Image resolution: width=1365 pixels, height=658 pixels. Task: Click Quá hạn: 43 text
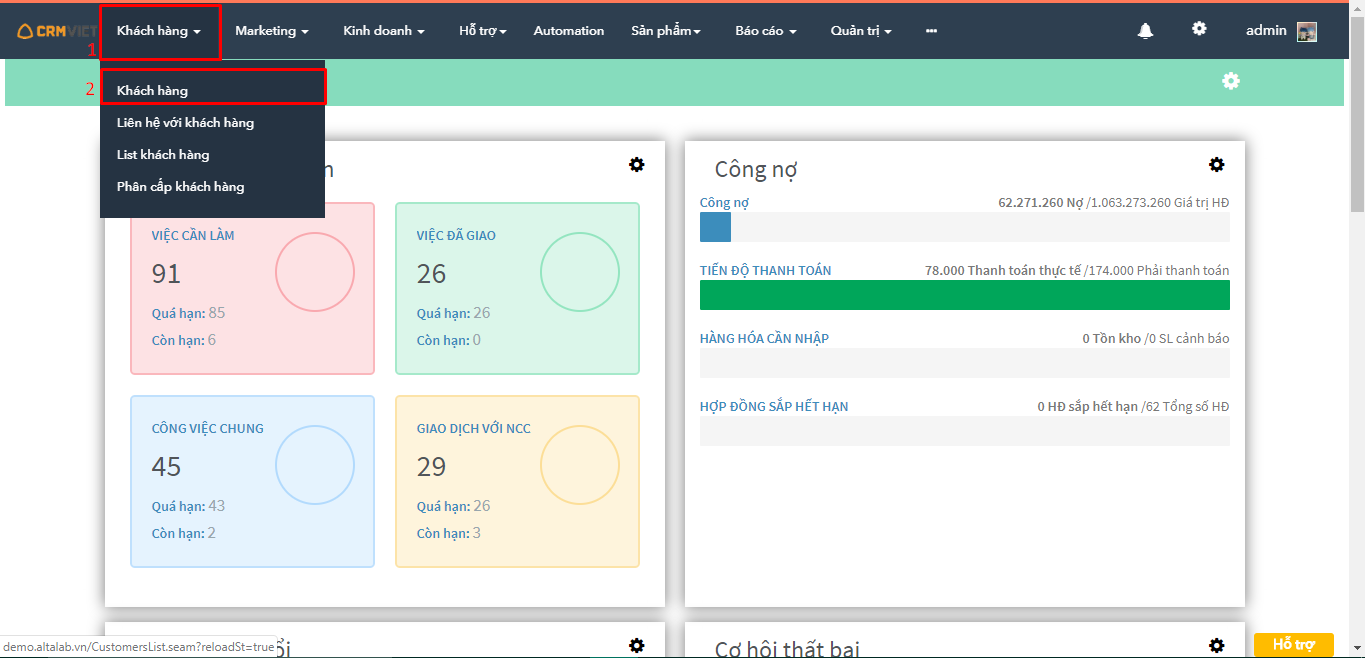point(189,506)
